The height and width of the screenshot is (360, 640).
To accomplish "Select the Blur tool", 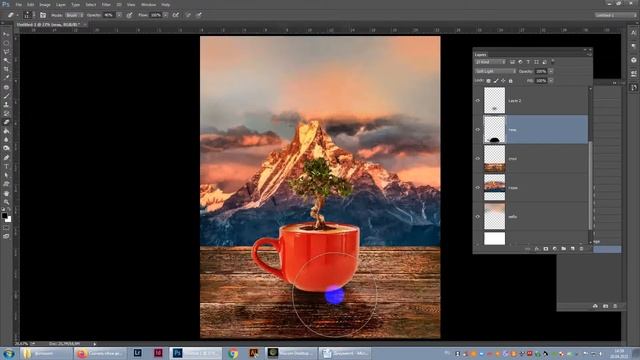I will pos(6,140).
